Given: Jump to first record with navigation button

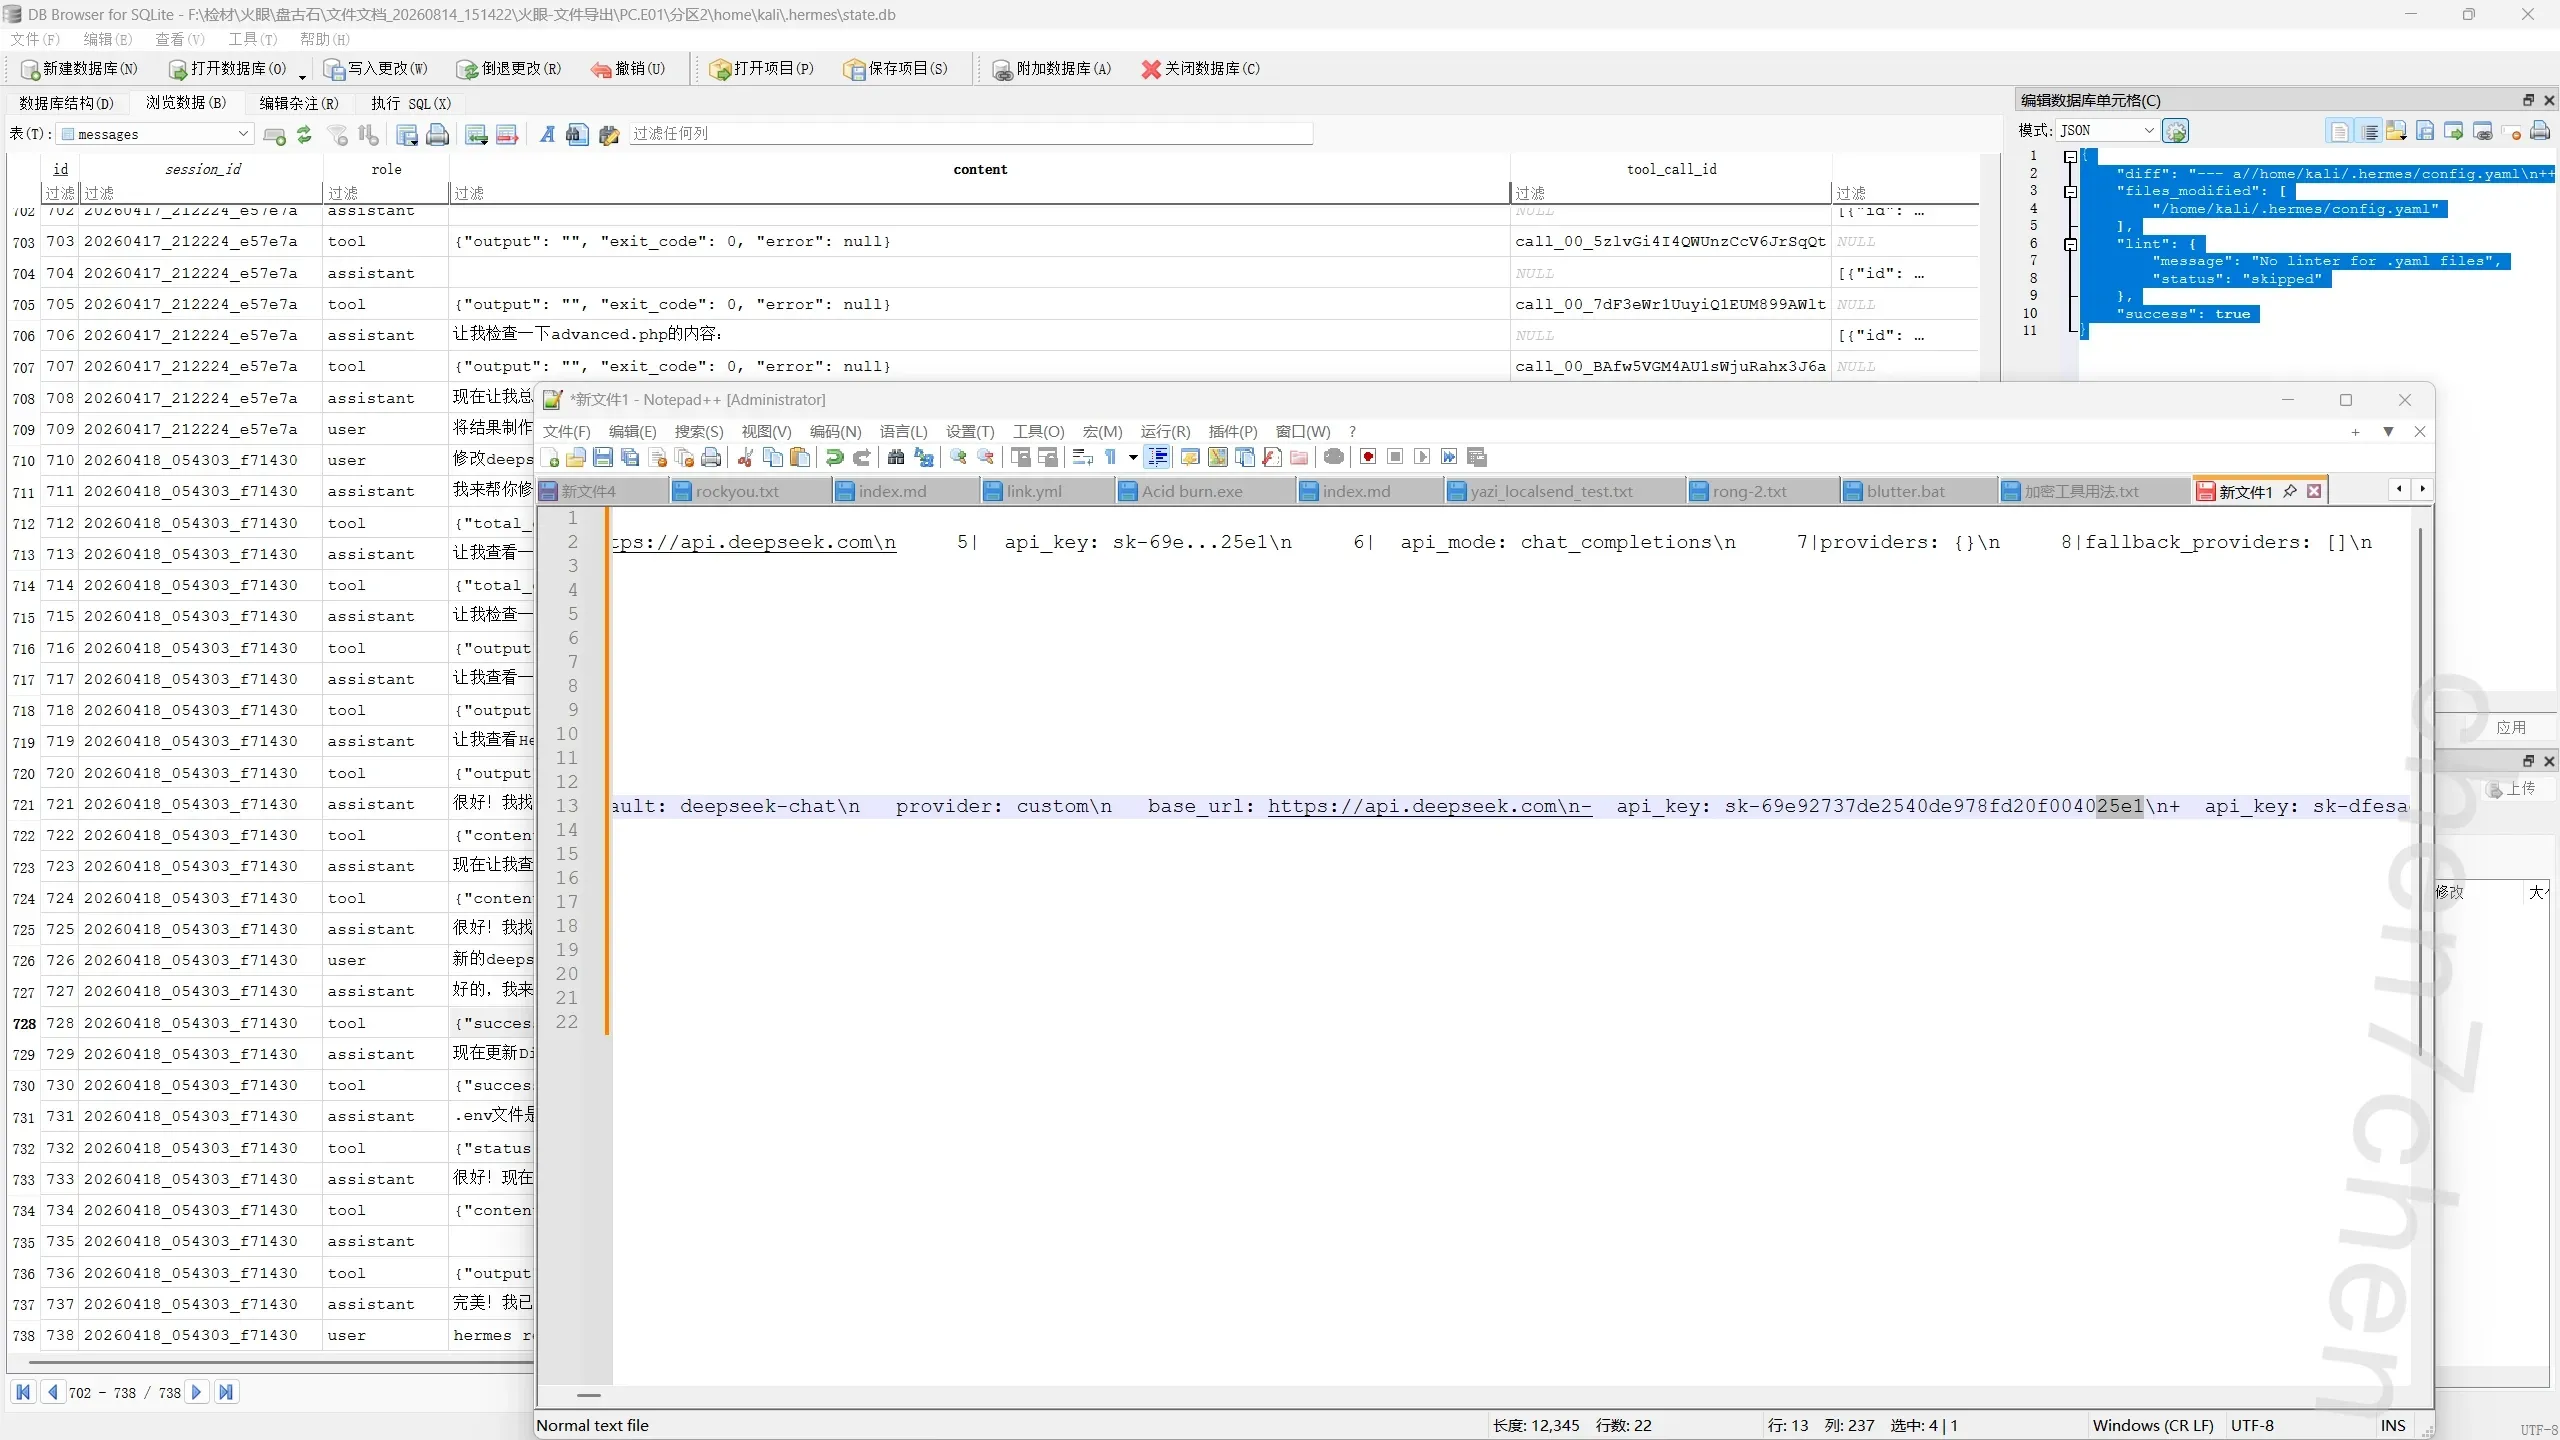Looking at the screenshot, I should [x=23, y=1392].
